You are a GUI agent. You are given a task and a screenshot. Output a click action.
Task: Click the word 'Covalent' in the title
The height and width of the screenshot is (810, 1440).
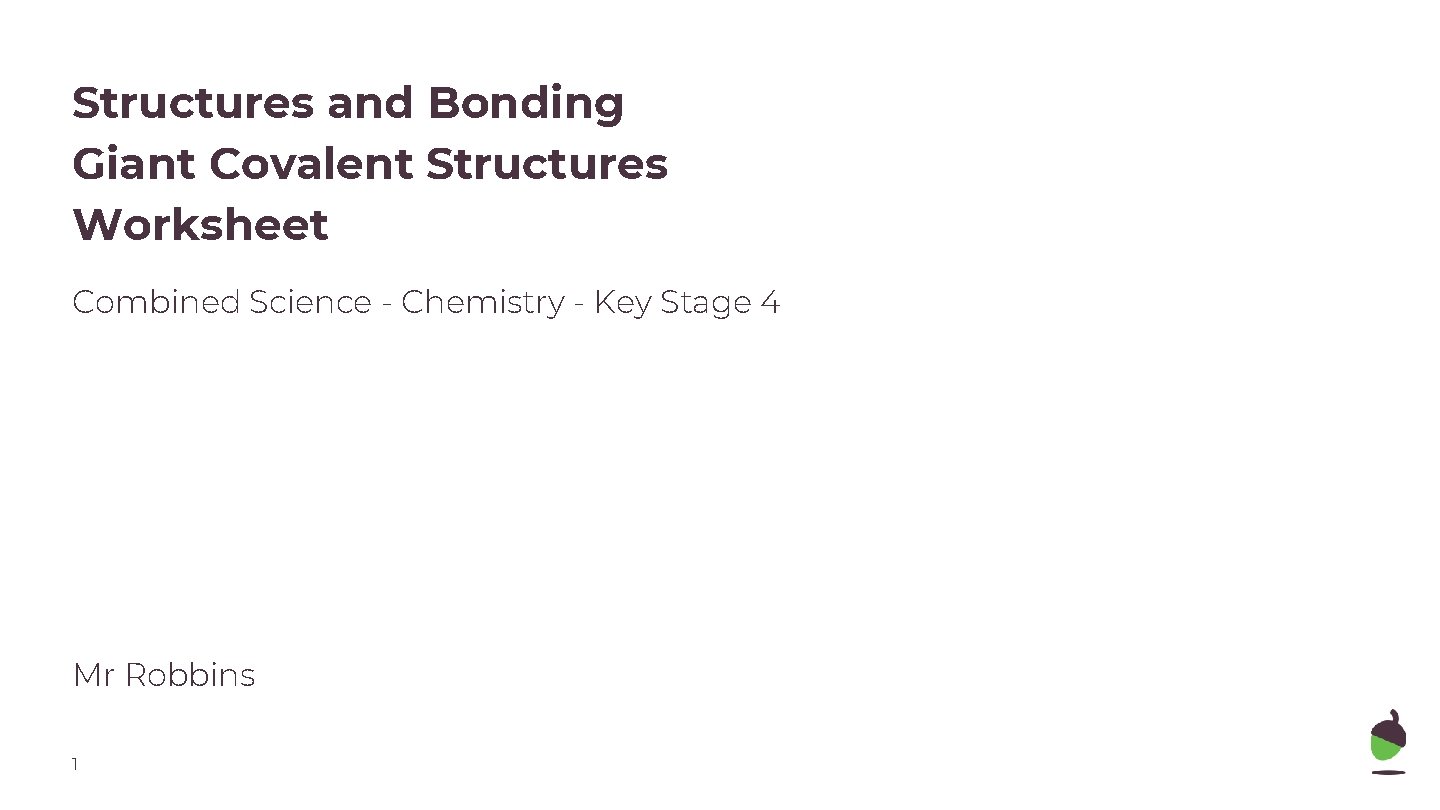[x=311, y=164]
